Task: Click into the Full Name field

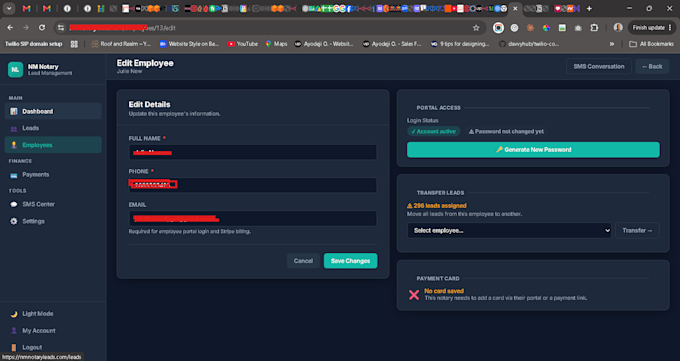Action: 253,152
